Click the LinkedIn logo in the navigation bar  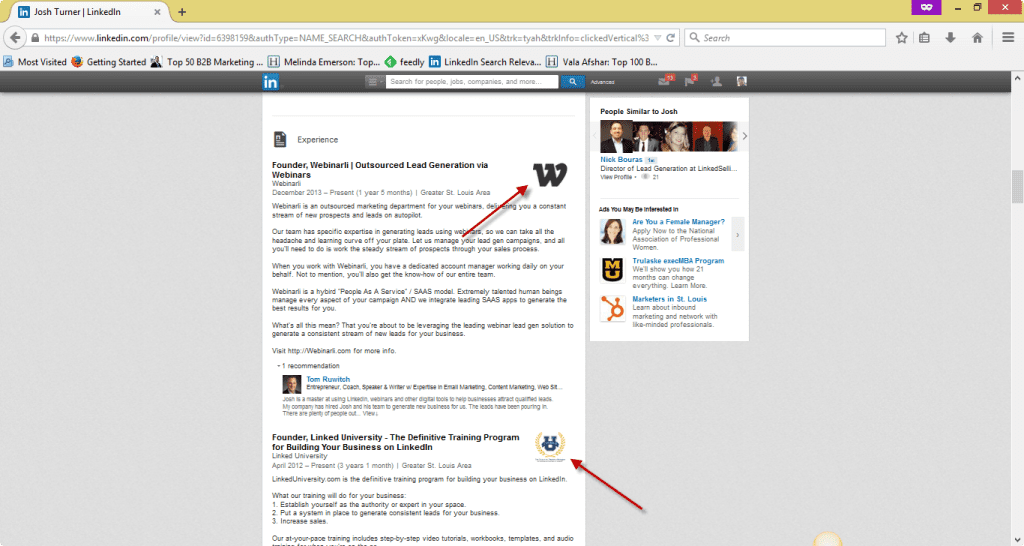click(x=270, y=82)
